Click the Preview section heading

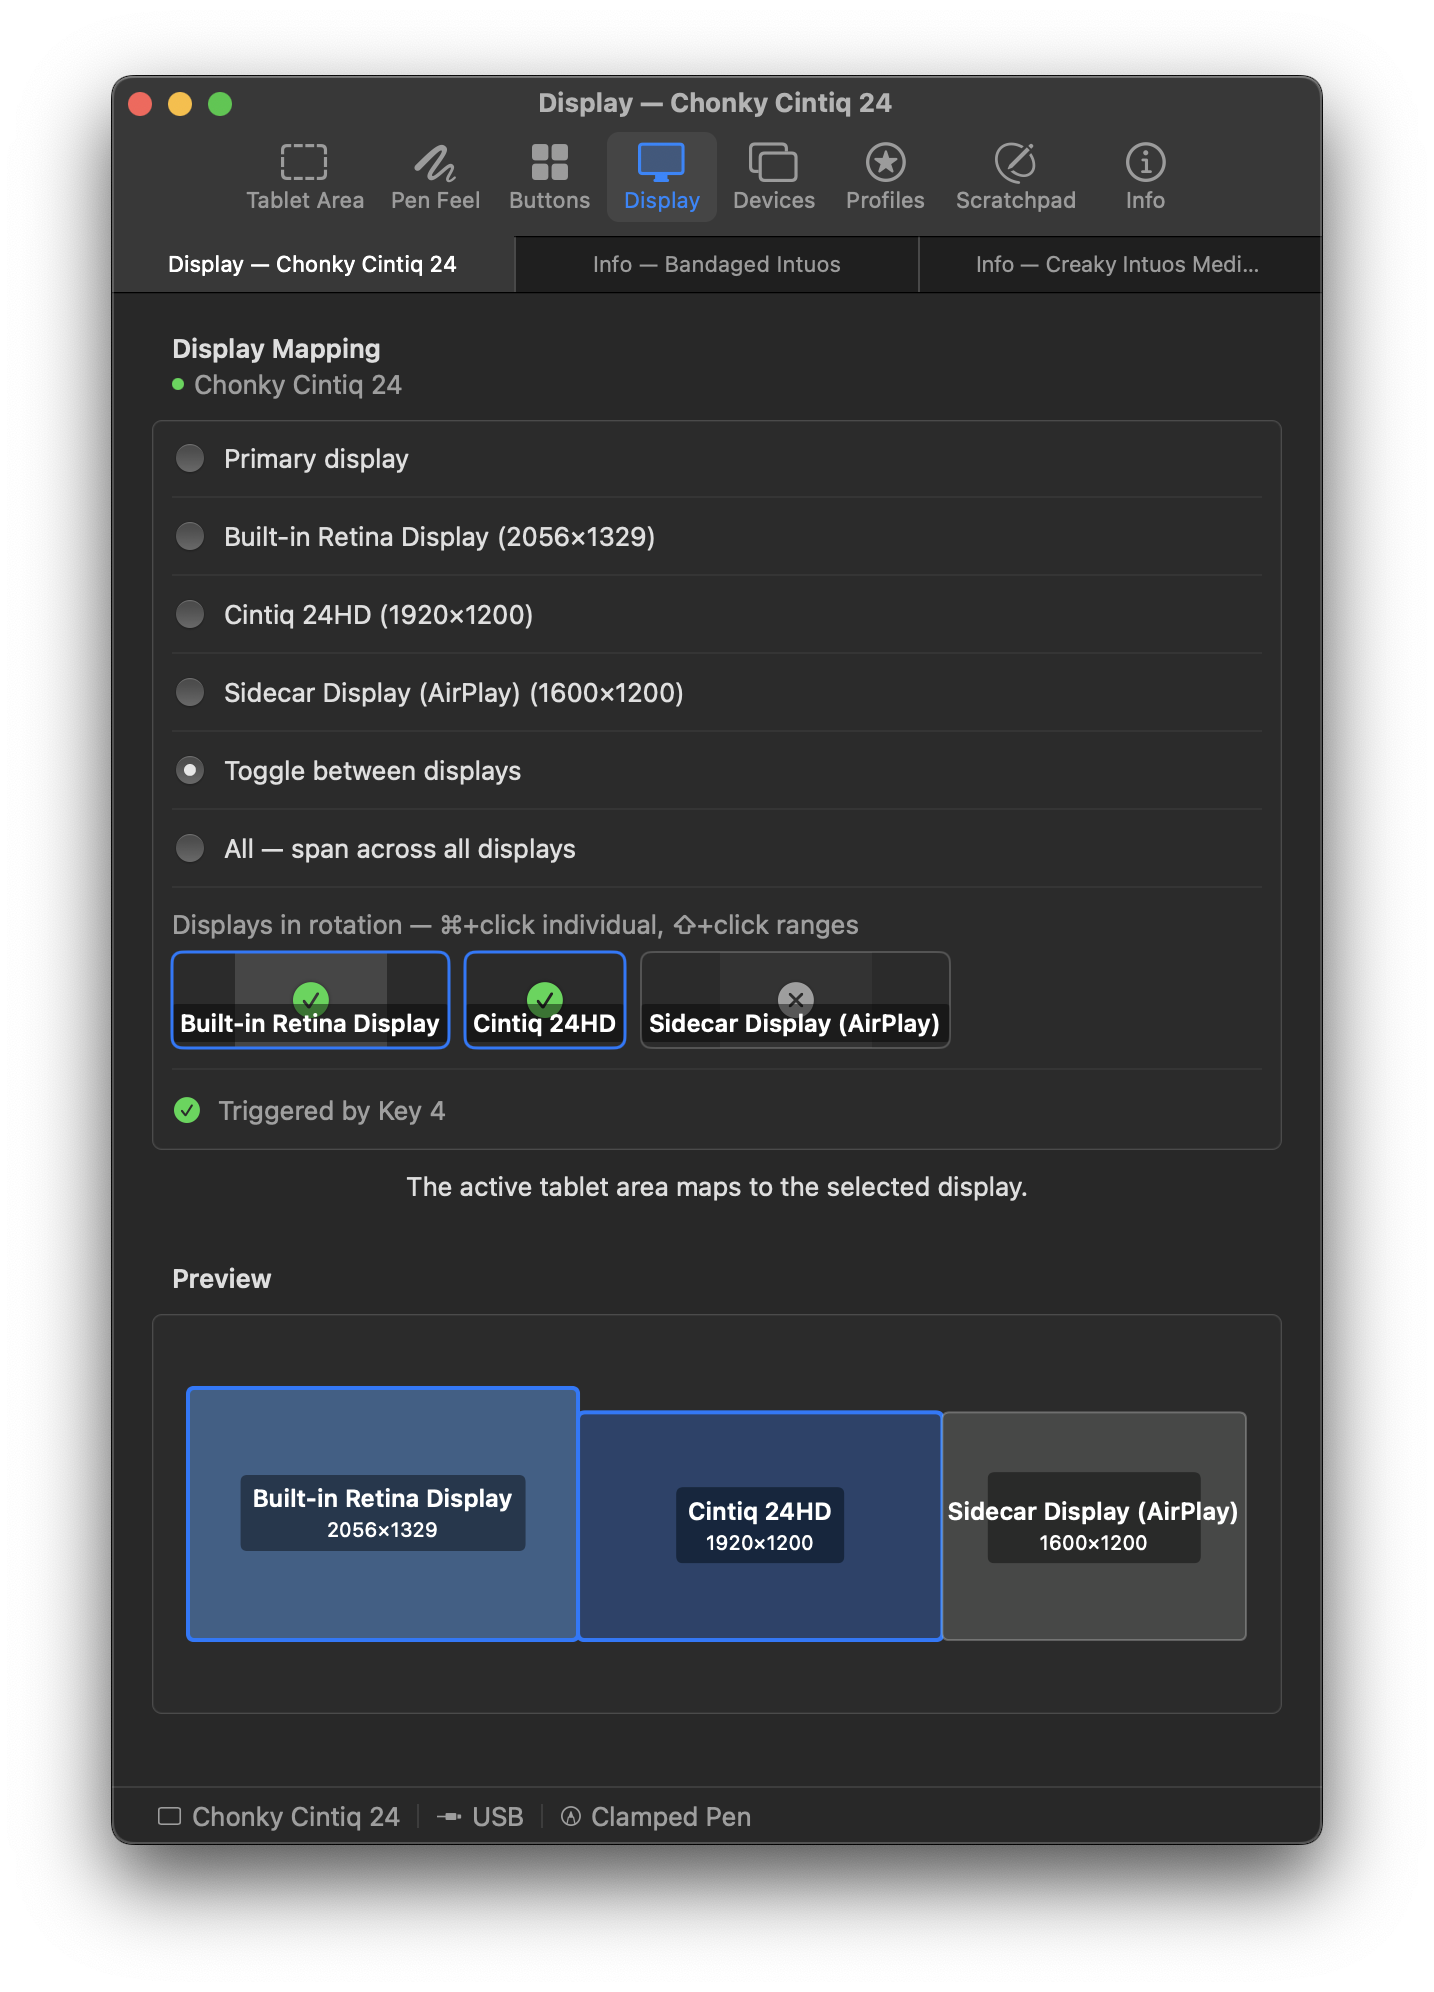coord(222,1279)
